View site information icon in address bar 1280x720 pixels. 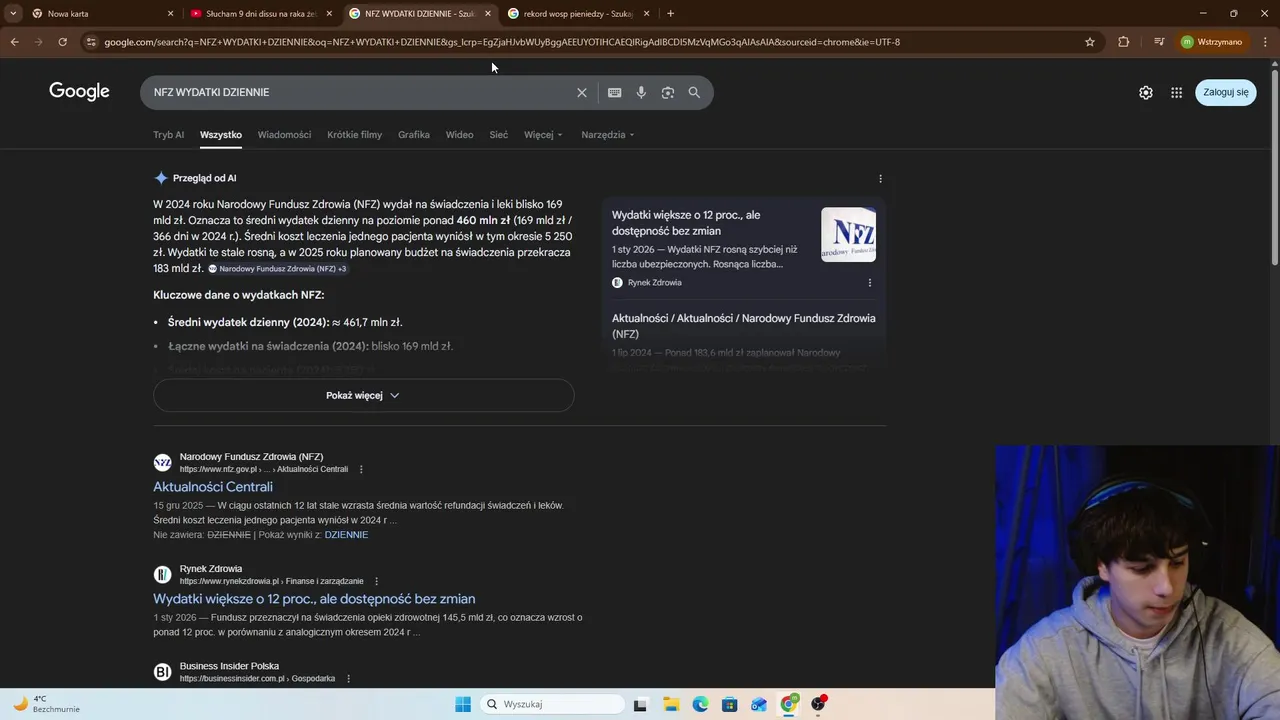pos(91,42)
